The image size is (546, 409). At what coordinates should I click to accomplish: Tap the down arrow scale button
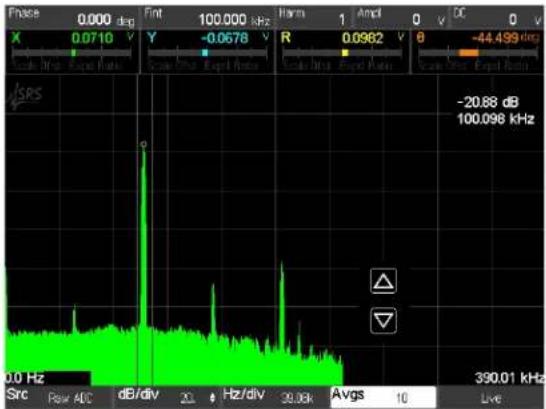pos(383,321)
